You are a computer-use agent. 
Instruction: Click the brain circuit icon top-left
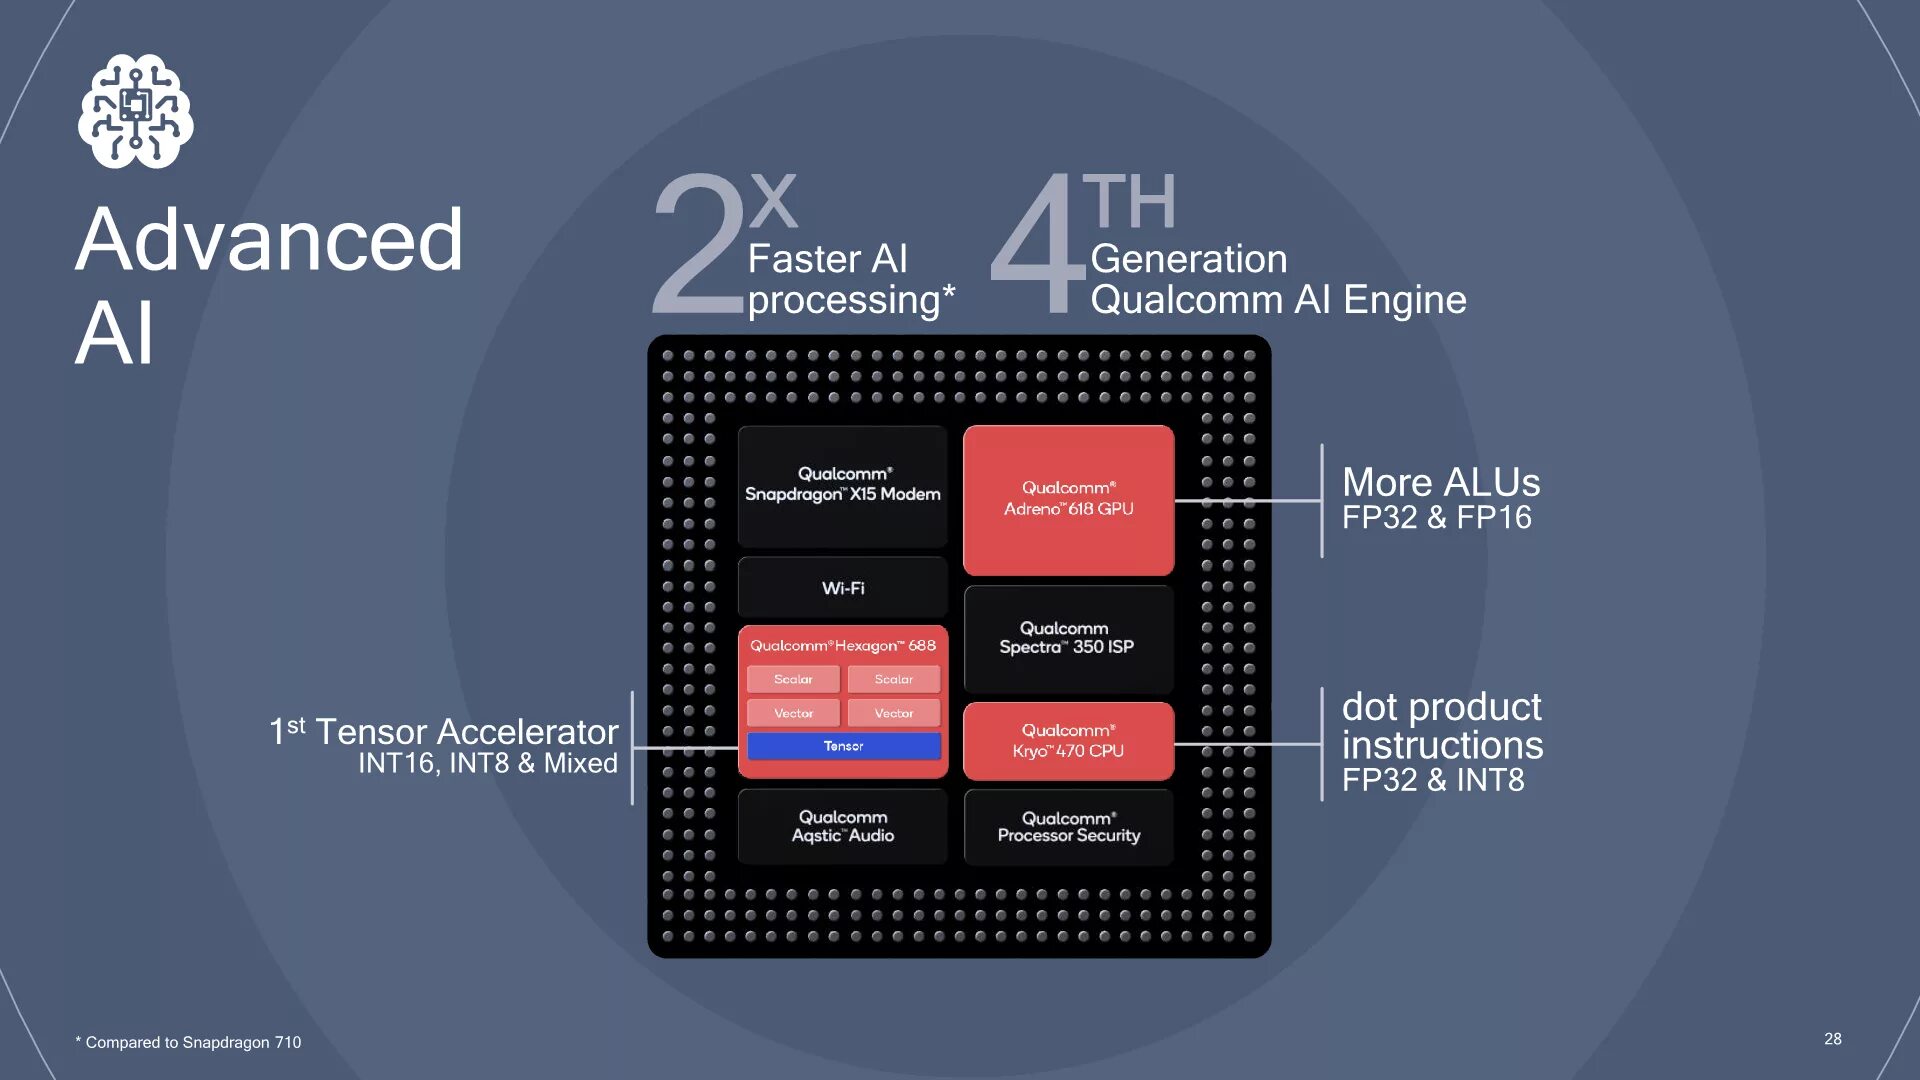(x=136, y=117)
